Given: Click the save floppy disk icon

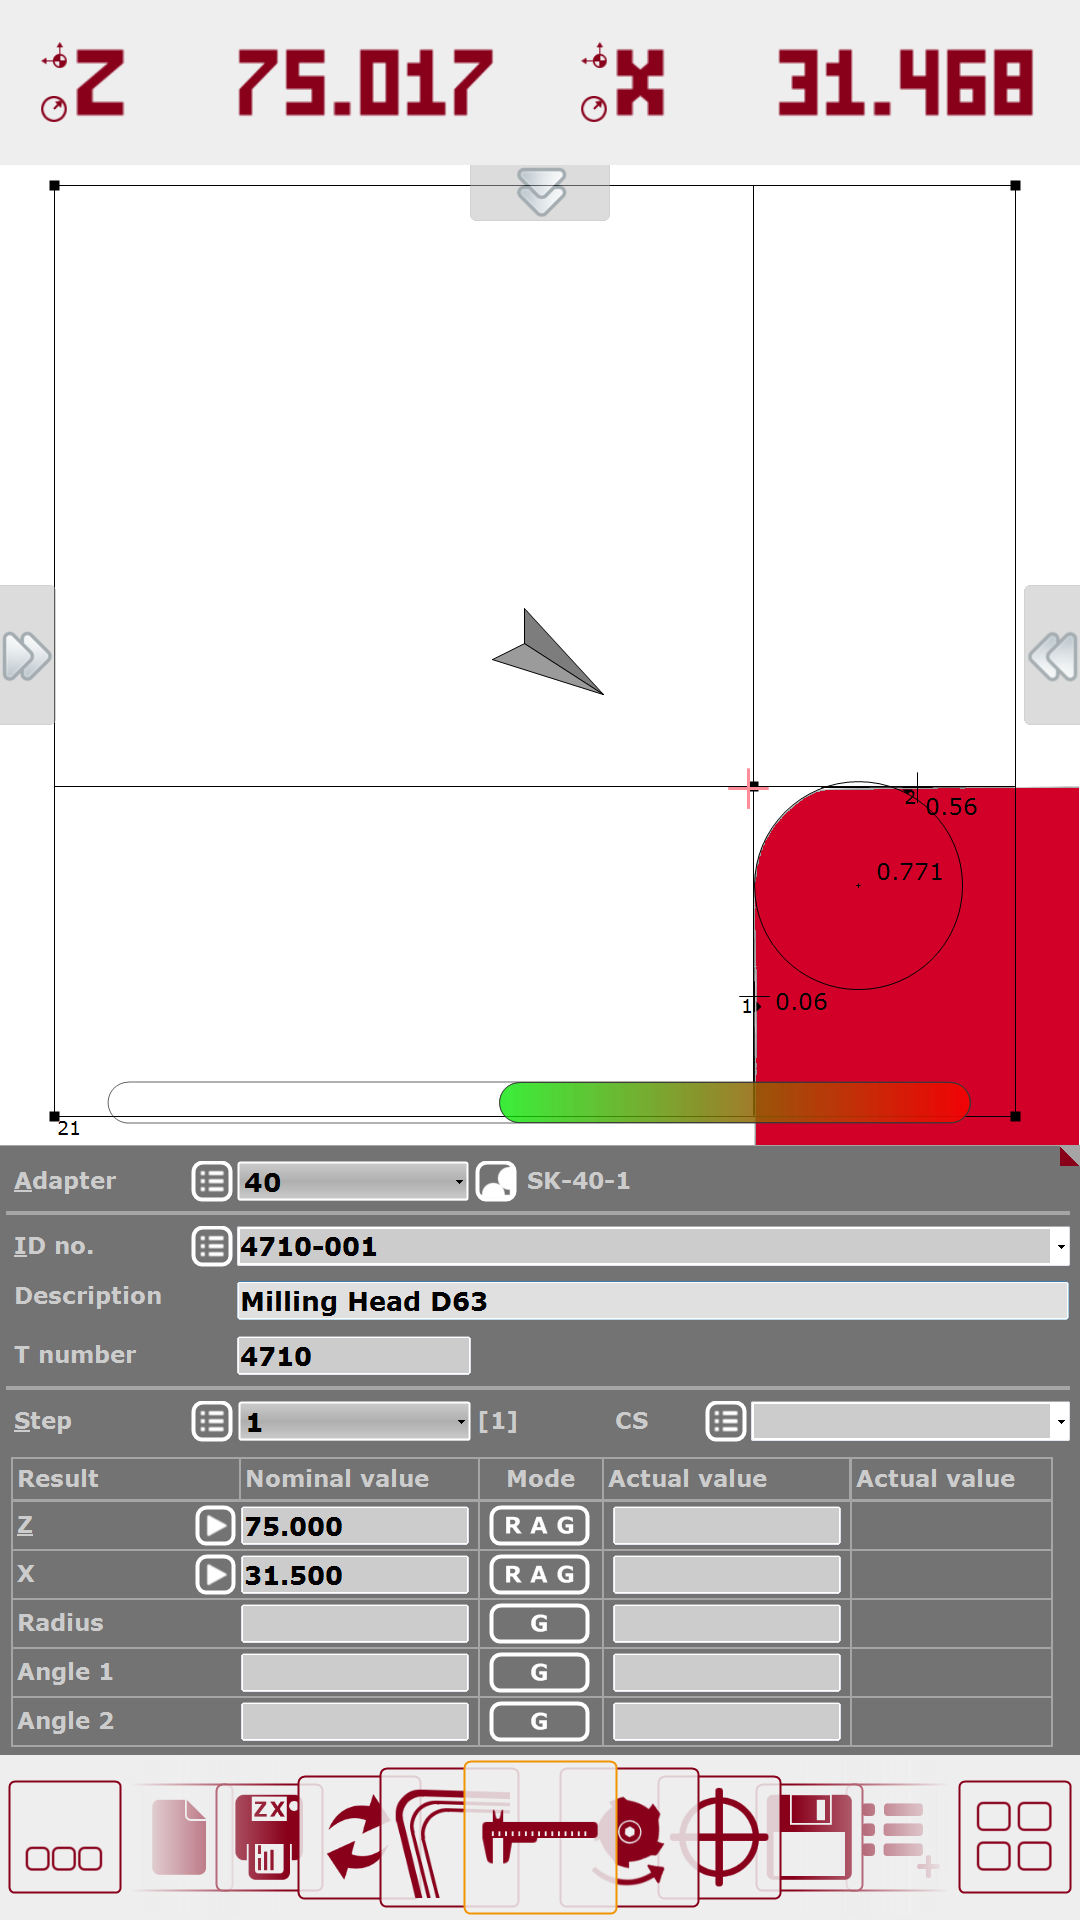Looking at the screenshot, I should point(812,1836).
